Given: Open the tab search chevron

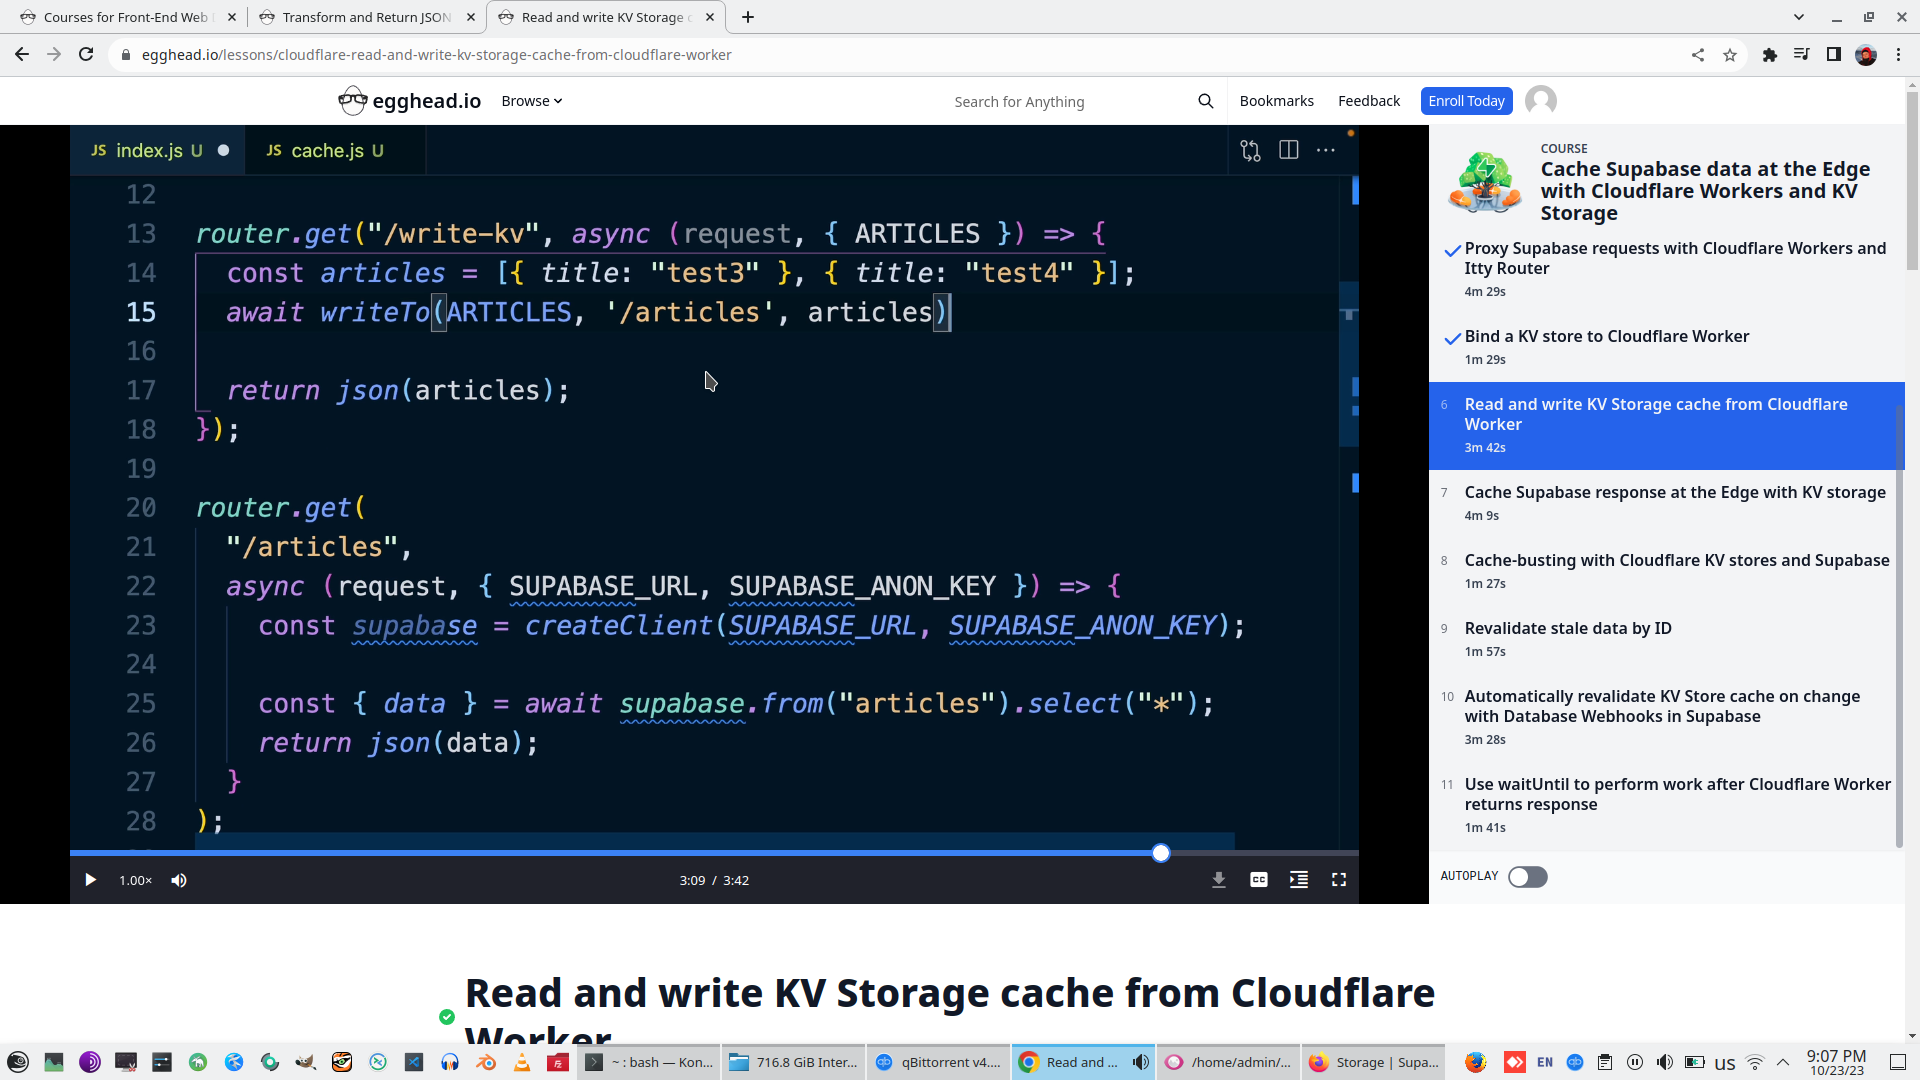Looking at the screenshot, I should [x=1798, y=17].
